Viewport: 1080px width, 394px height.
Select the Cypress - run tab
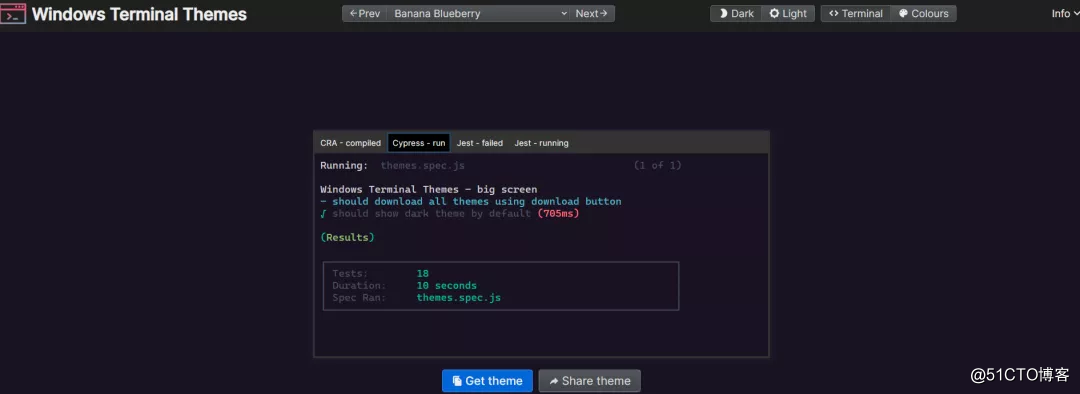419,143
